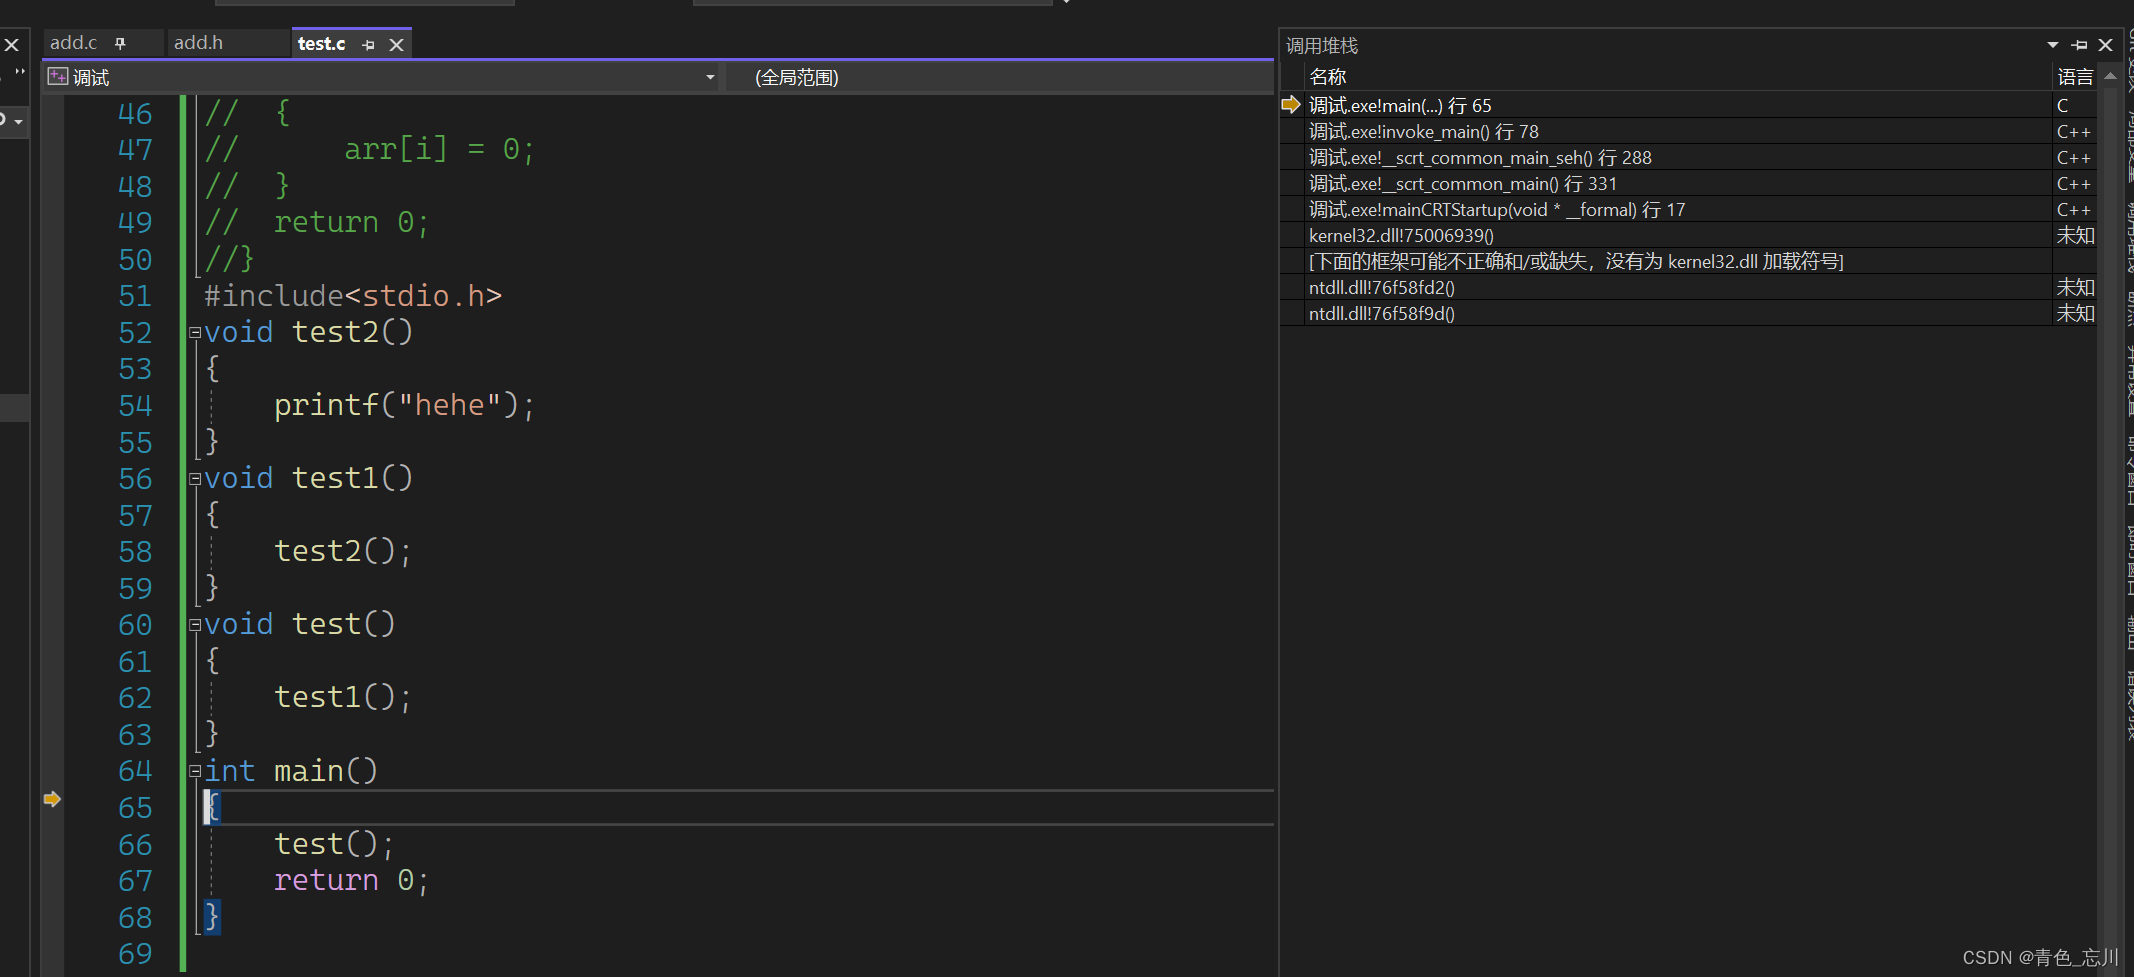Close the side panel left of add.c
The width and height of the screenshot is (2134, 977).
(12, 45)
